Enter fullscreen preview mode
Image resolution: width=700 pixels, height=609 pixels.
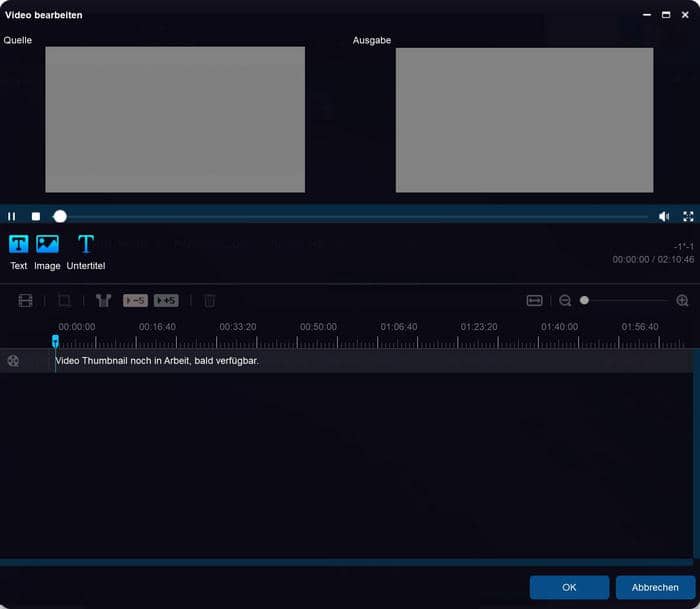pyautogui.click(x=688, y=216)
